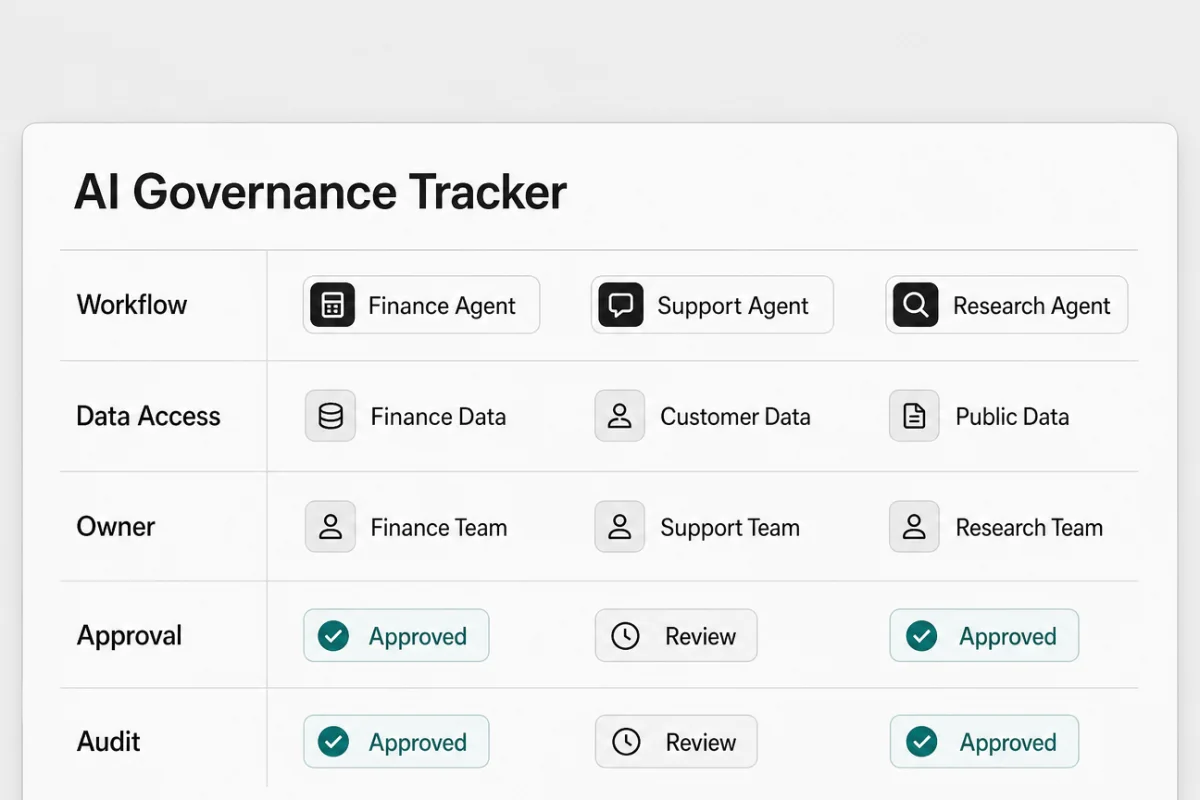Click the Owner row label
This screenshot has height=800, width=1200.
pyautogui.click(x=116, y=527)
